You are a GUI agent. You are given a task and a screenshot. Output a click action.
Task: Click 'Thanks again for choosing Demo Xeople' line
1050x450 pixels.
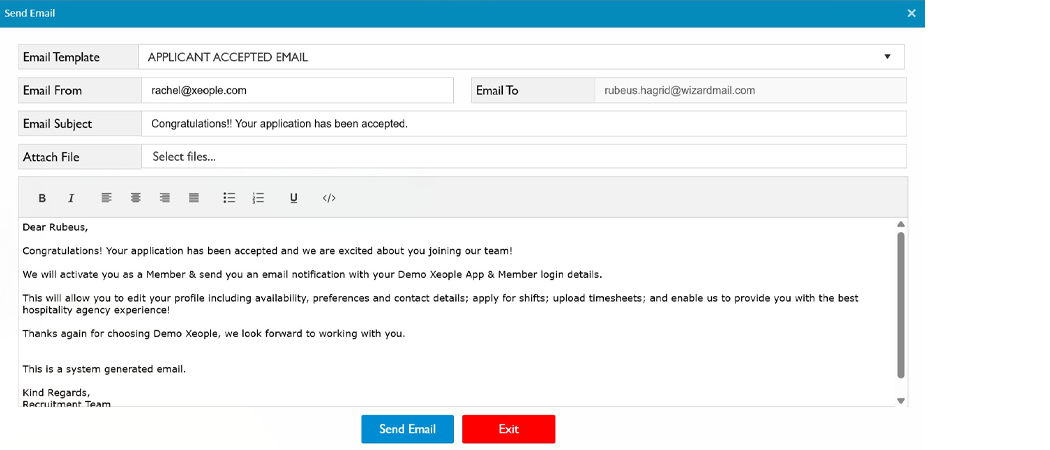(x=214, y=333)
